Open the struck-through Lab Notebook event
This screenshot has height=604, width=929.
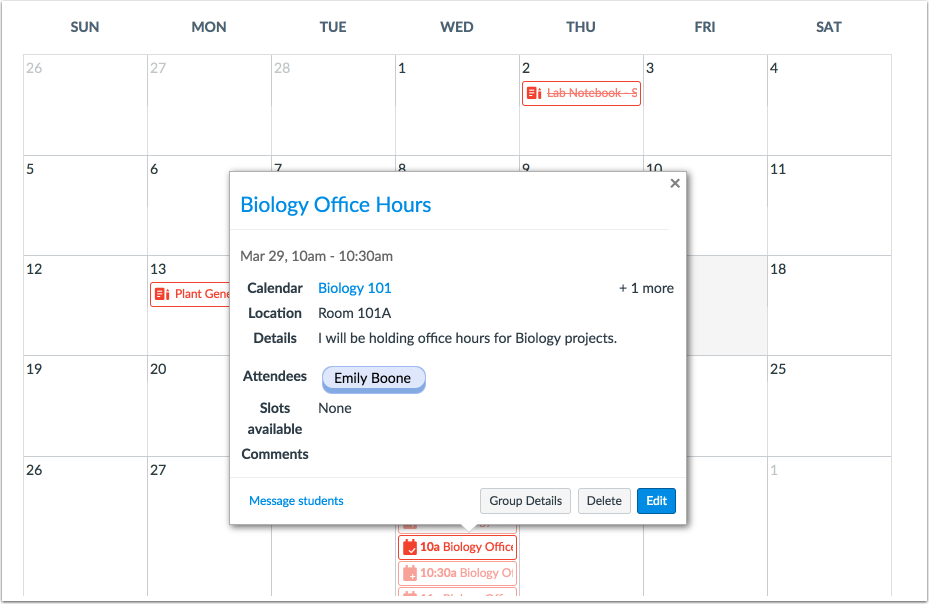pyautogui.click(x=592, y=93)
